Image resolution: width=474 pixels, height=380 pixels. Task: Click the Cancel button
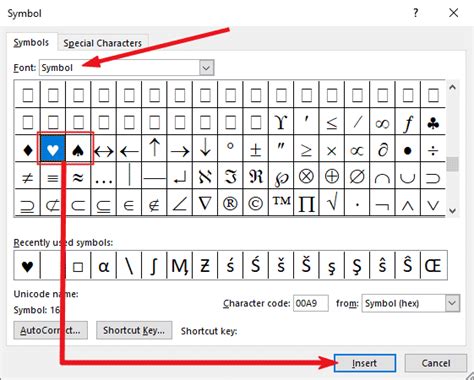tap(435, 363)
